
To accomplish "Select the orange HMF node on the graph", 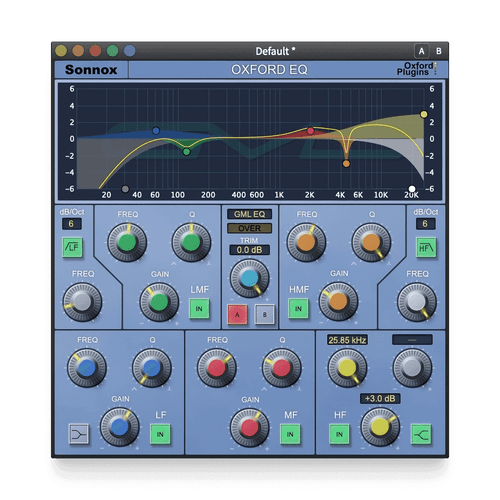I will point(346,164).
